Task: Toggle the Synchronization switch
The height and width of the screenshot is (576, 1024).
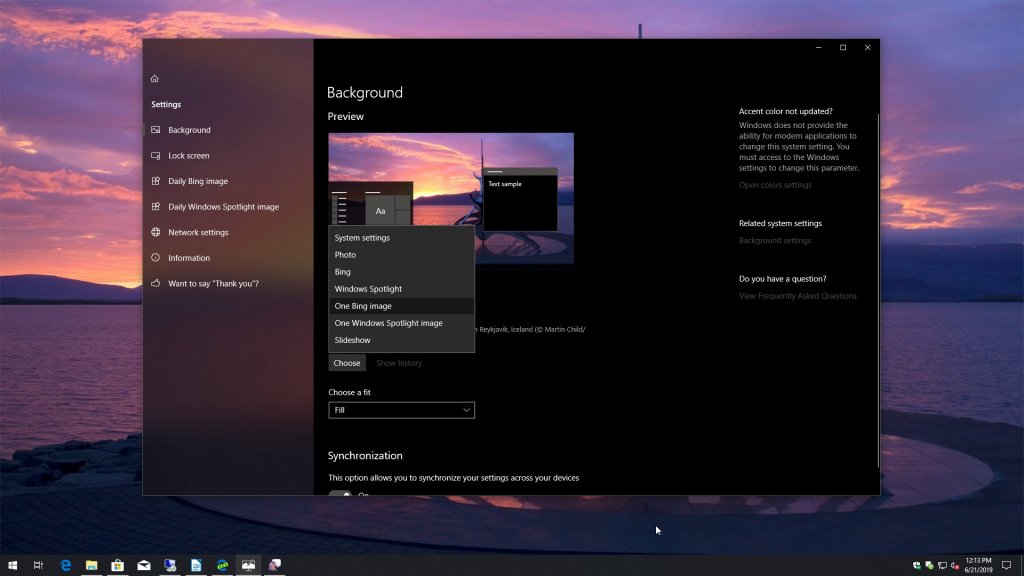Action: (x=340, y=493)
